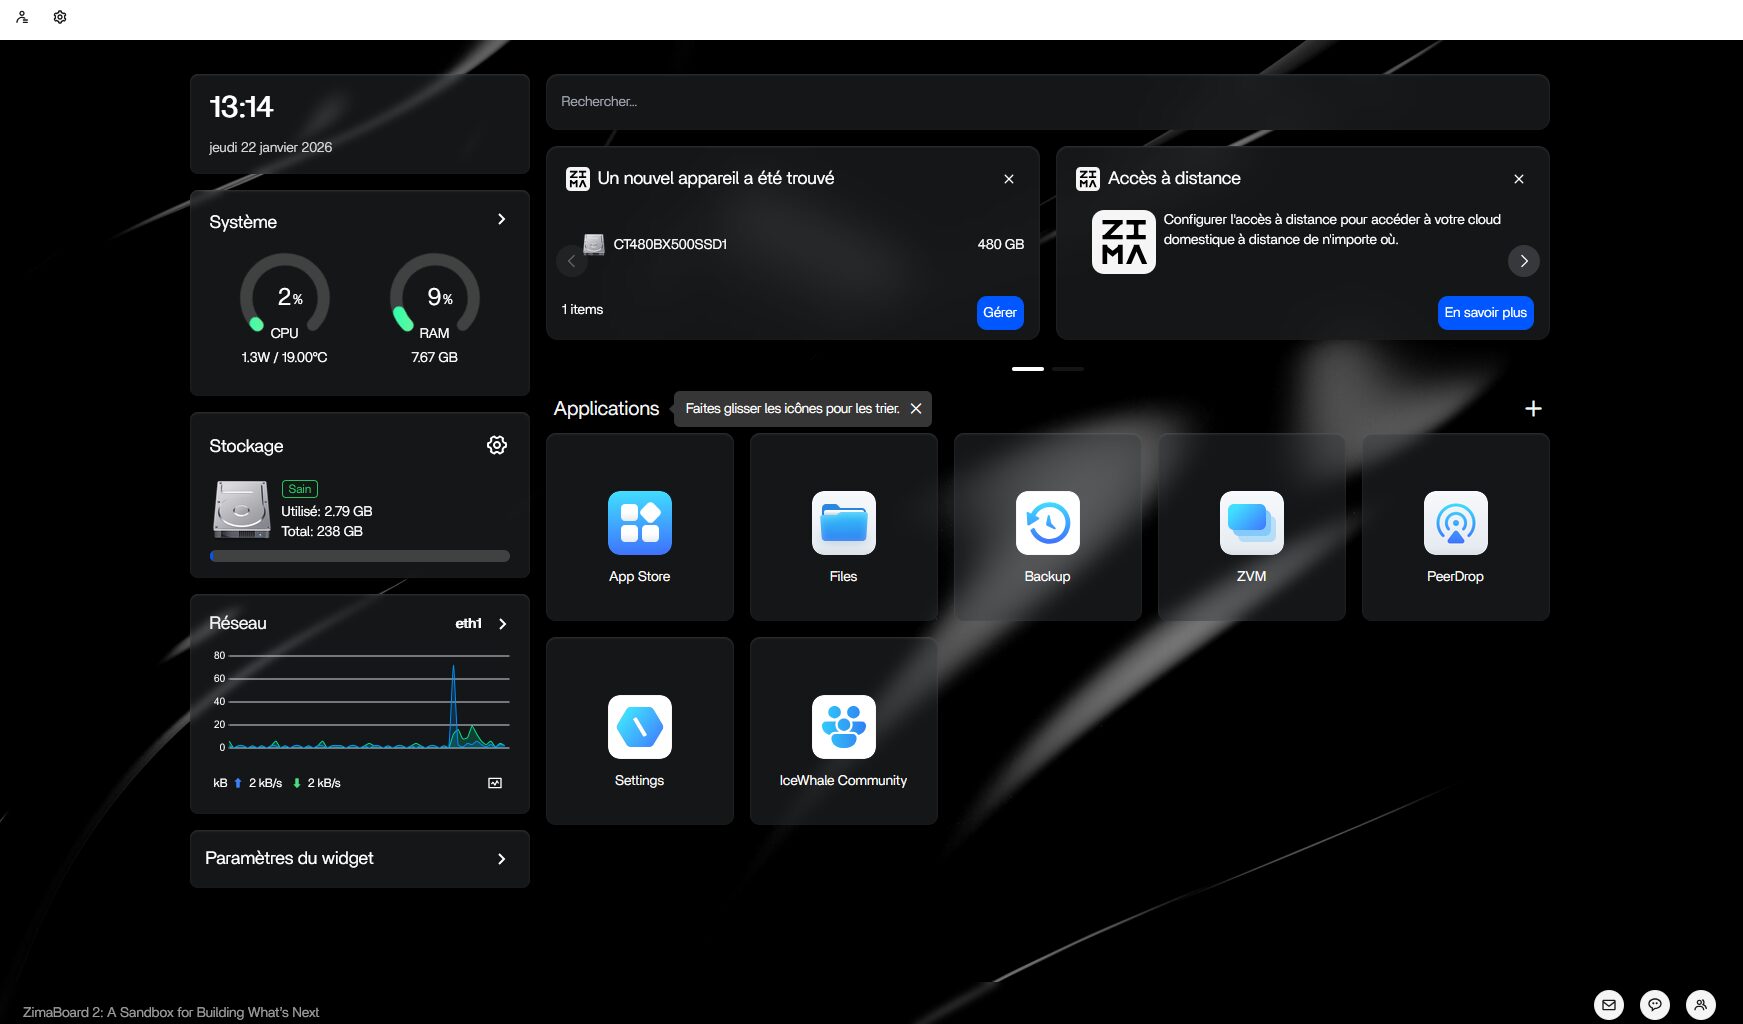Go to next notification card arrow
Viewport: 1743px width, 1024px height.
(1523, 261)
